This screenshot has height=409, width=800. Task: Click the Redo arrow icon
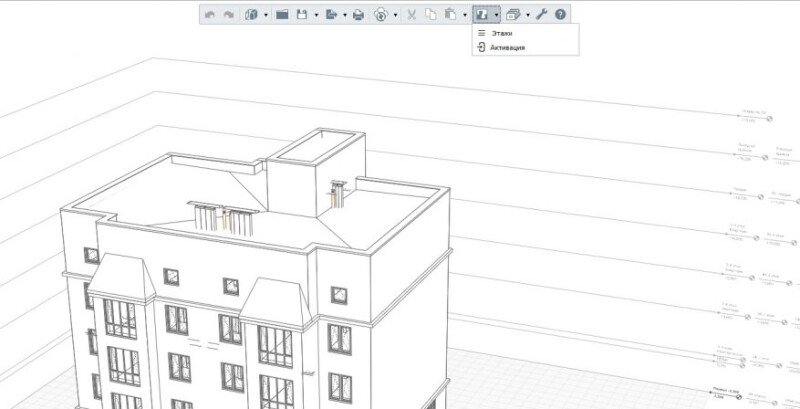point(228,15)
